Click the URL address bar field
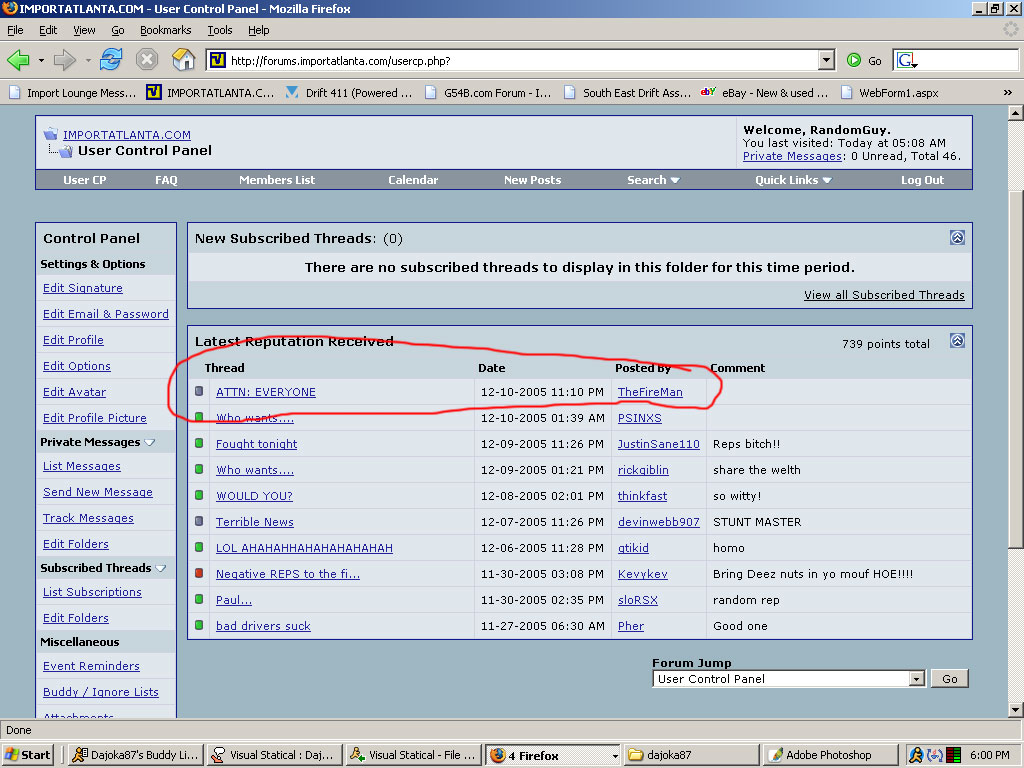Image resolution: width=1024 pixels, height=768 pixels. click(x=520, y=61)
